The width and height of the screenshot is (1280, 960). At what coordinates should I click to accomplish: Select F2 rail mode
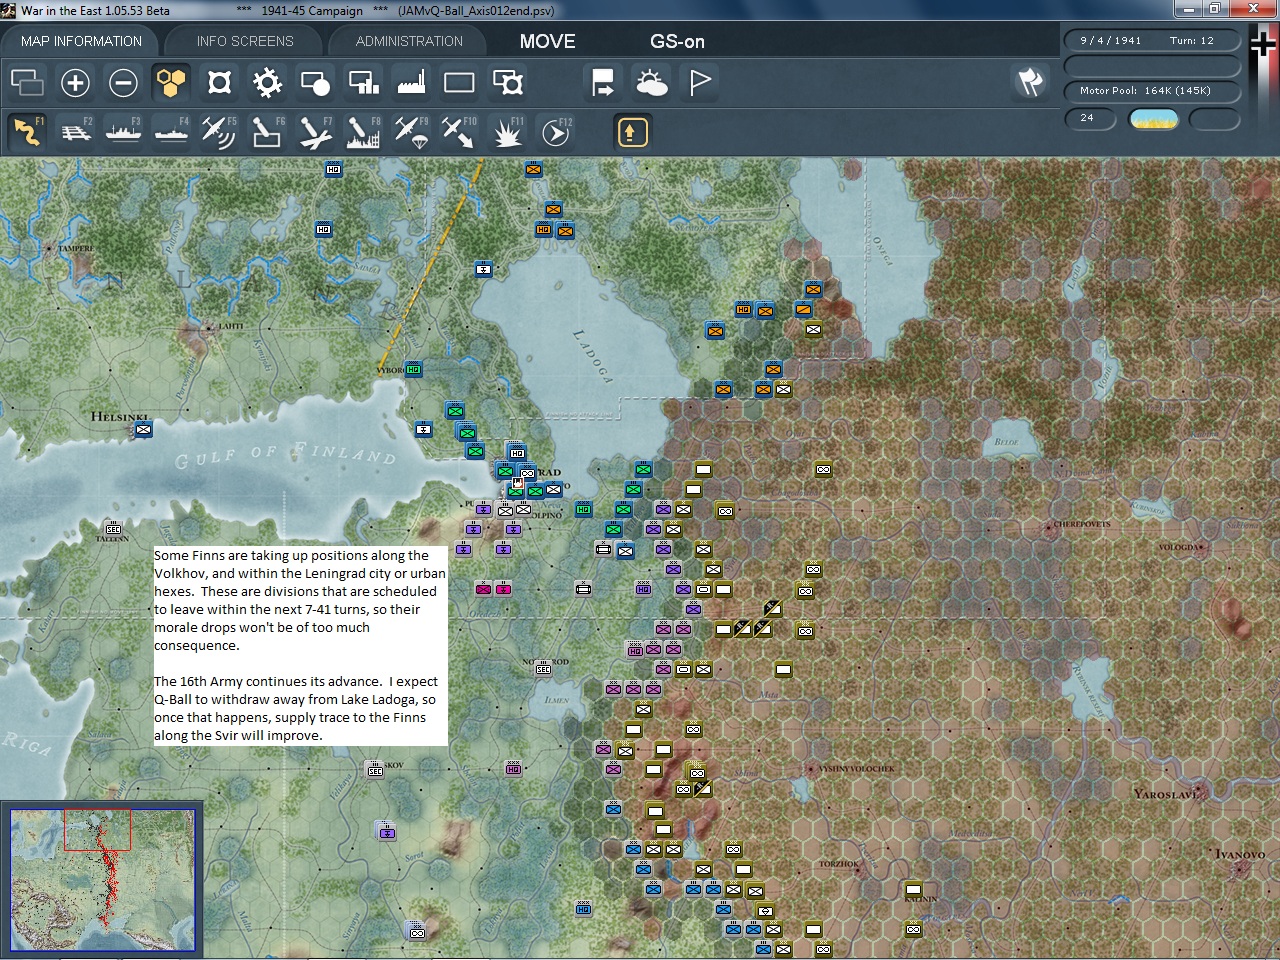75,131
